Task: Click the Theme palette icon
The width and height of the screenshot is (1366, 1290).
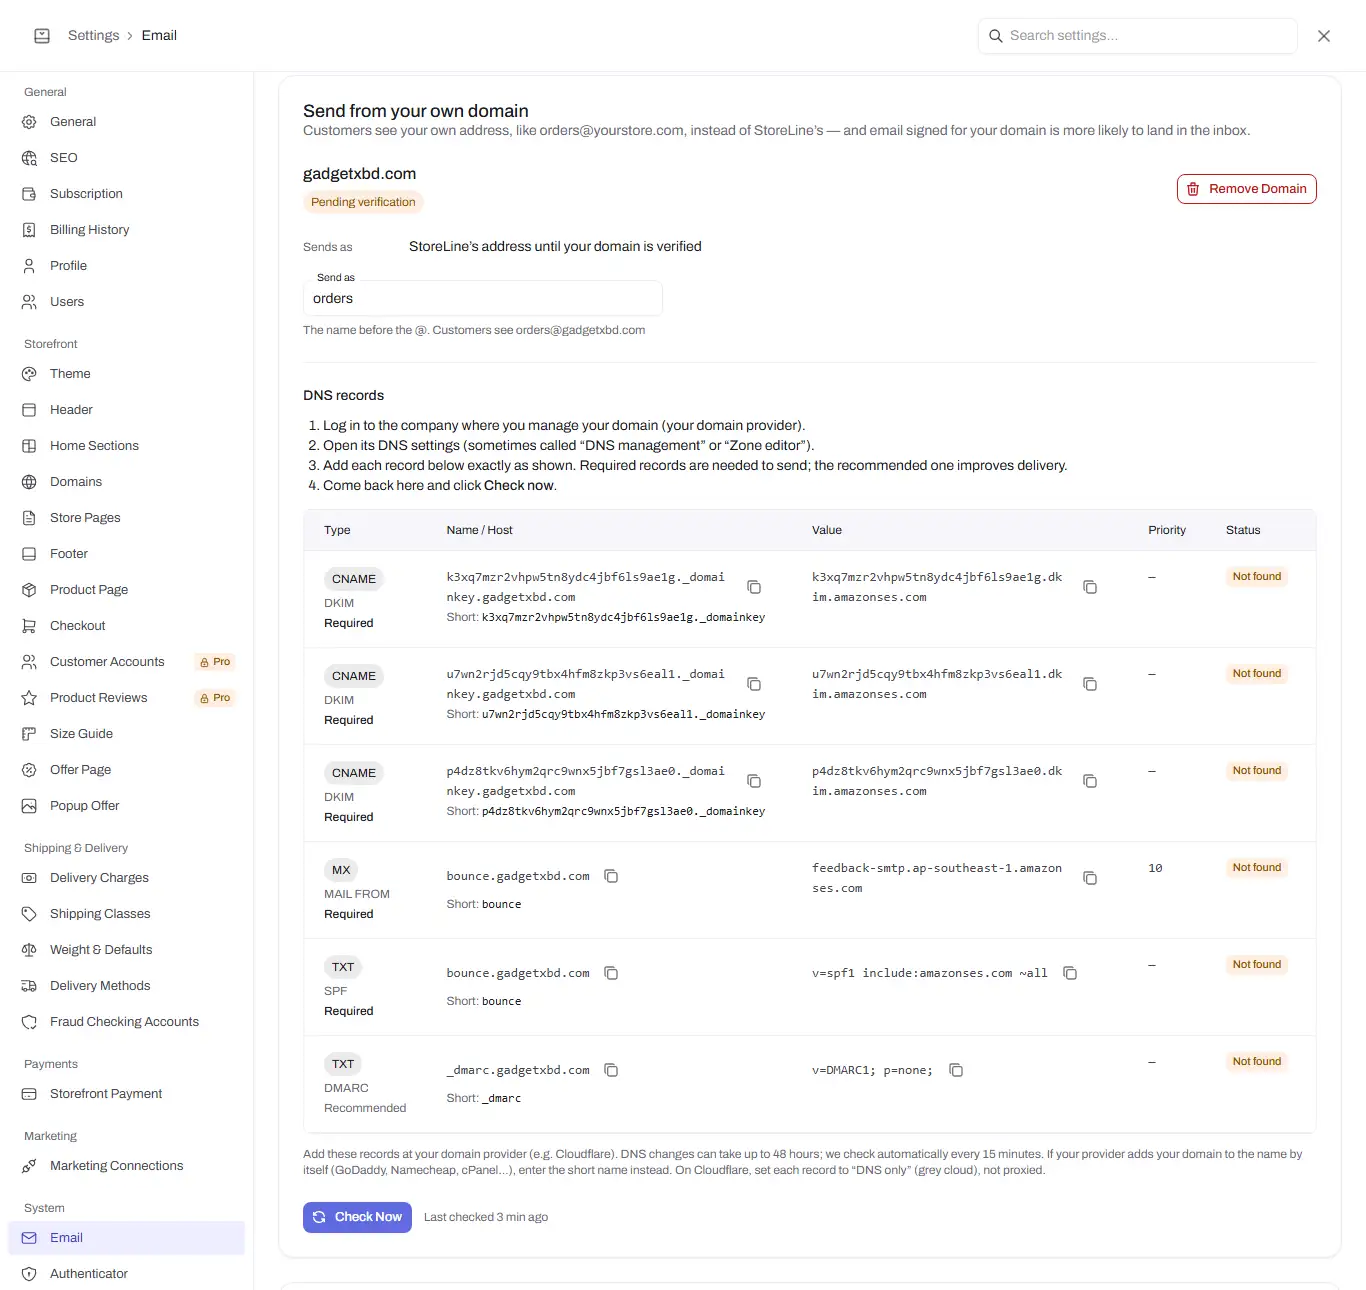Action: 29,374
